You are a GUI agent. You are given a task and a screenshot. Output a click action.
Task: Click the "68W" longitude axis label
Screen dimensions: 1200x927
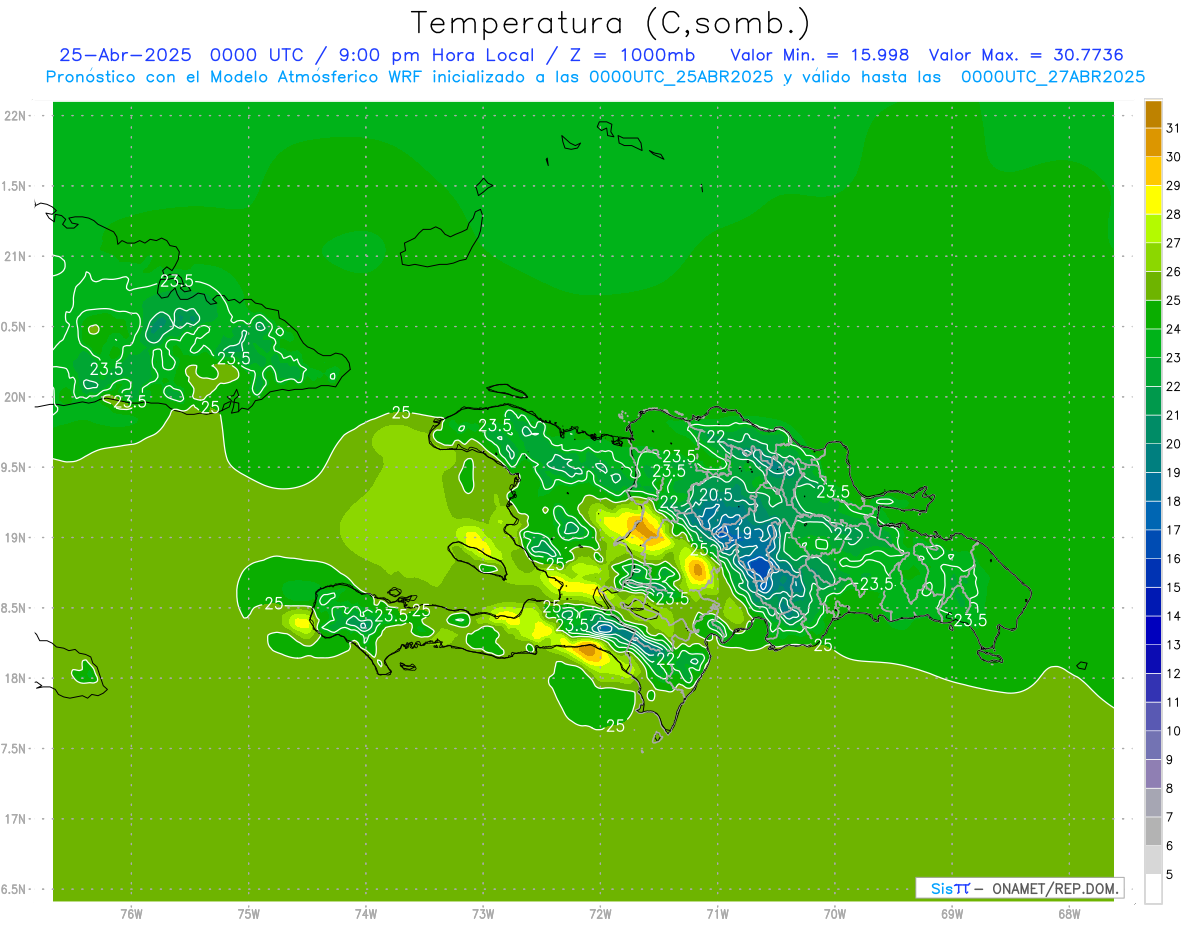(1069, 913)
